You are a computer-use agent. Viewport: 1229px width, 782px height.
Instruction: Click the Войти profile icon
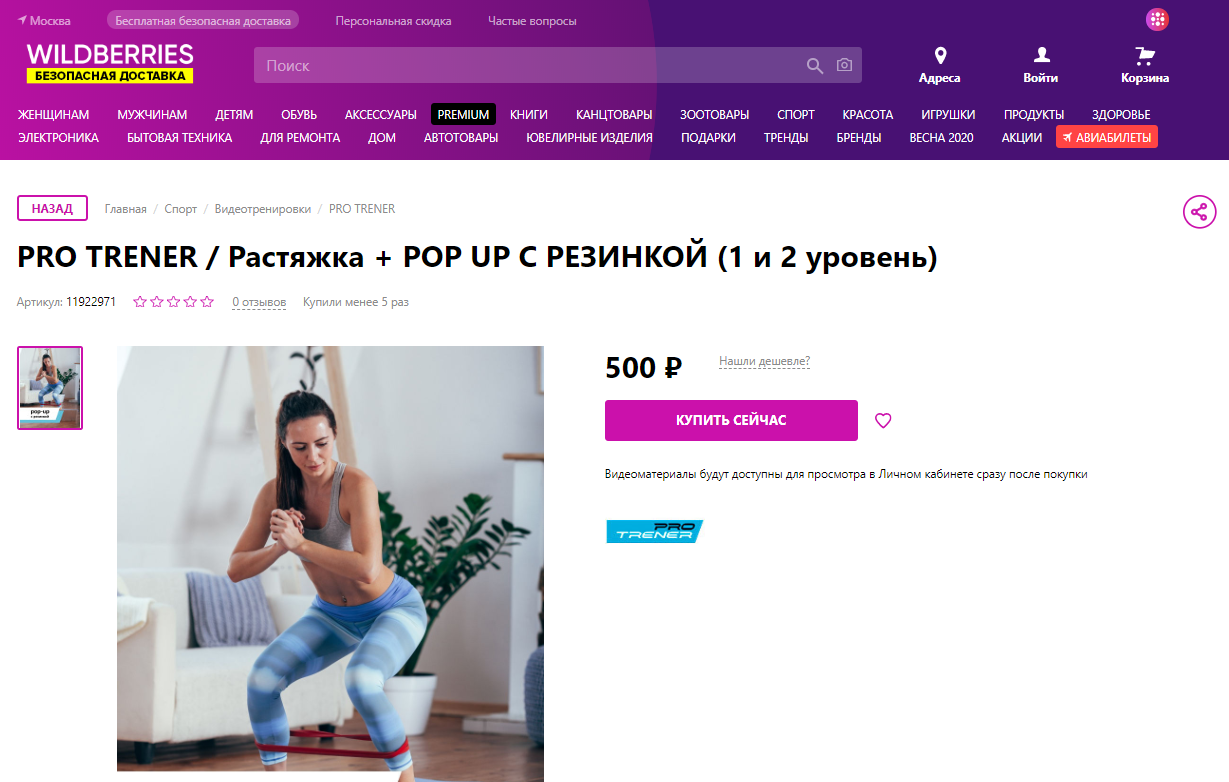[x=1041, y=56]
